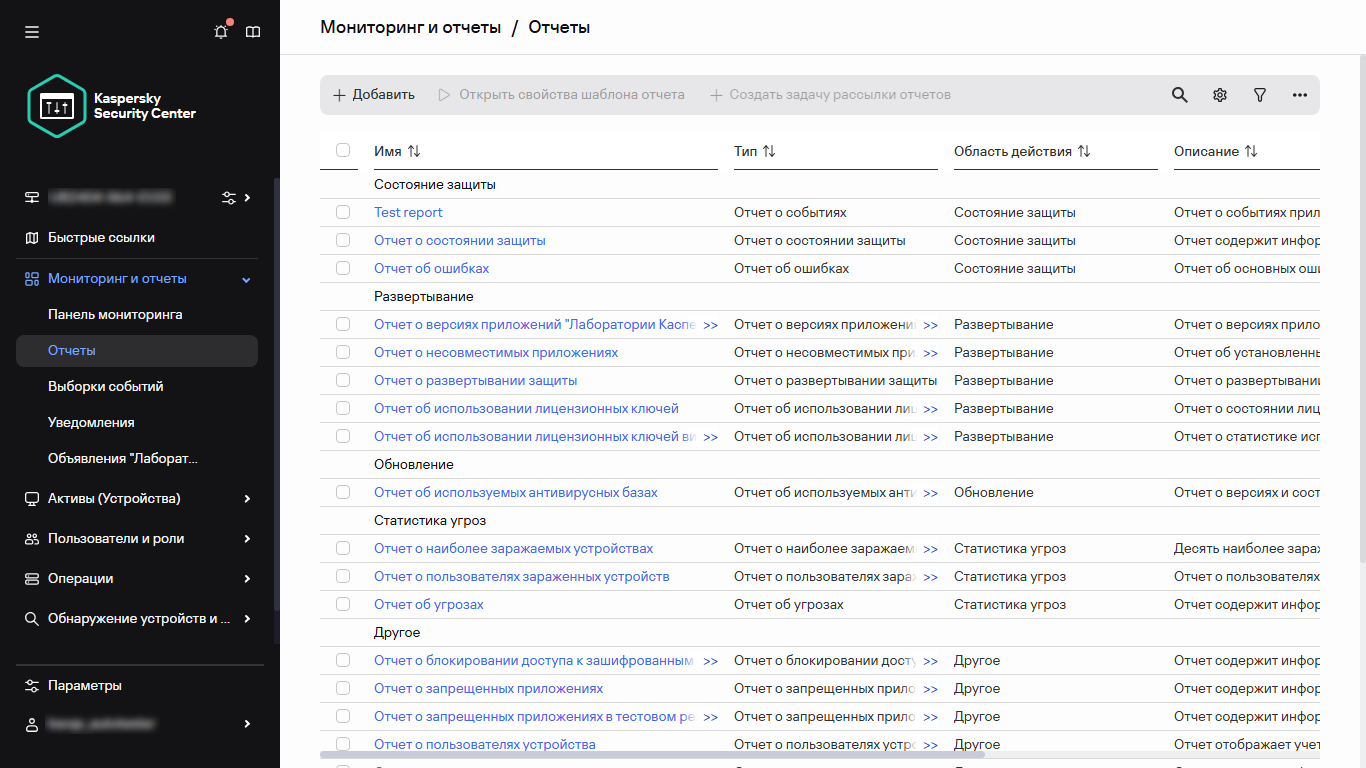Expand Активы (Устройства) section
The height and width of the screenshot is (768, 1366).
pos(247,498)
